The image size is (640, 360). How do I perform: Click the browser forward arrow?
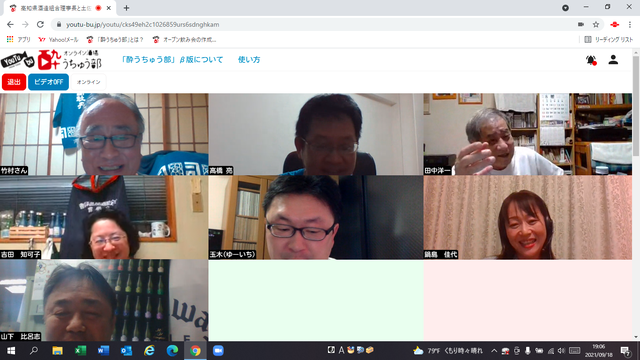pyautogui.click(x=25, y=24)
